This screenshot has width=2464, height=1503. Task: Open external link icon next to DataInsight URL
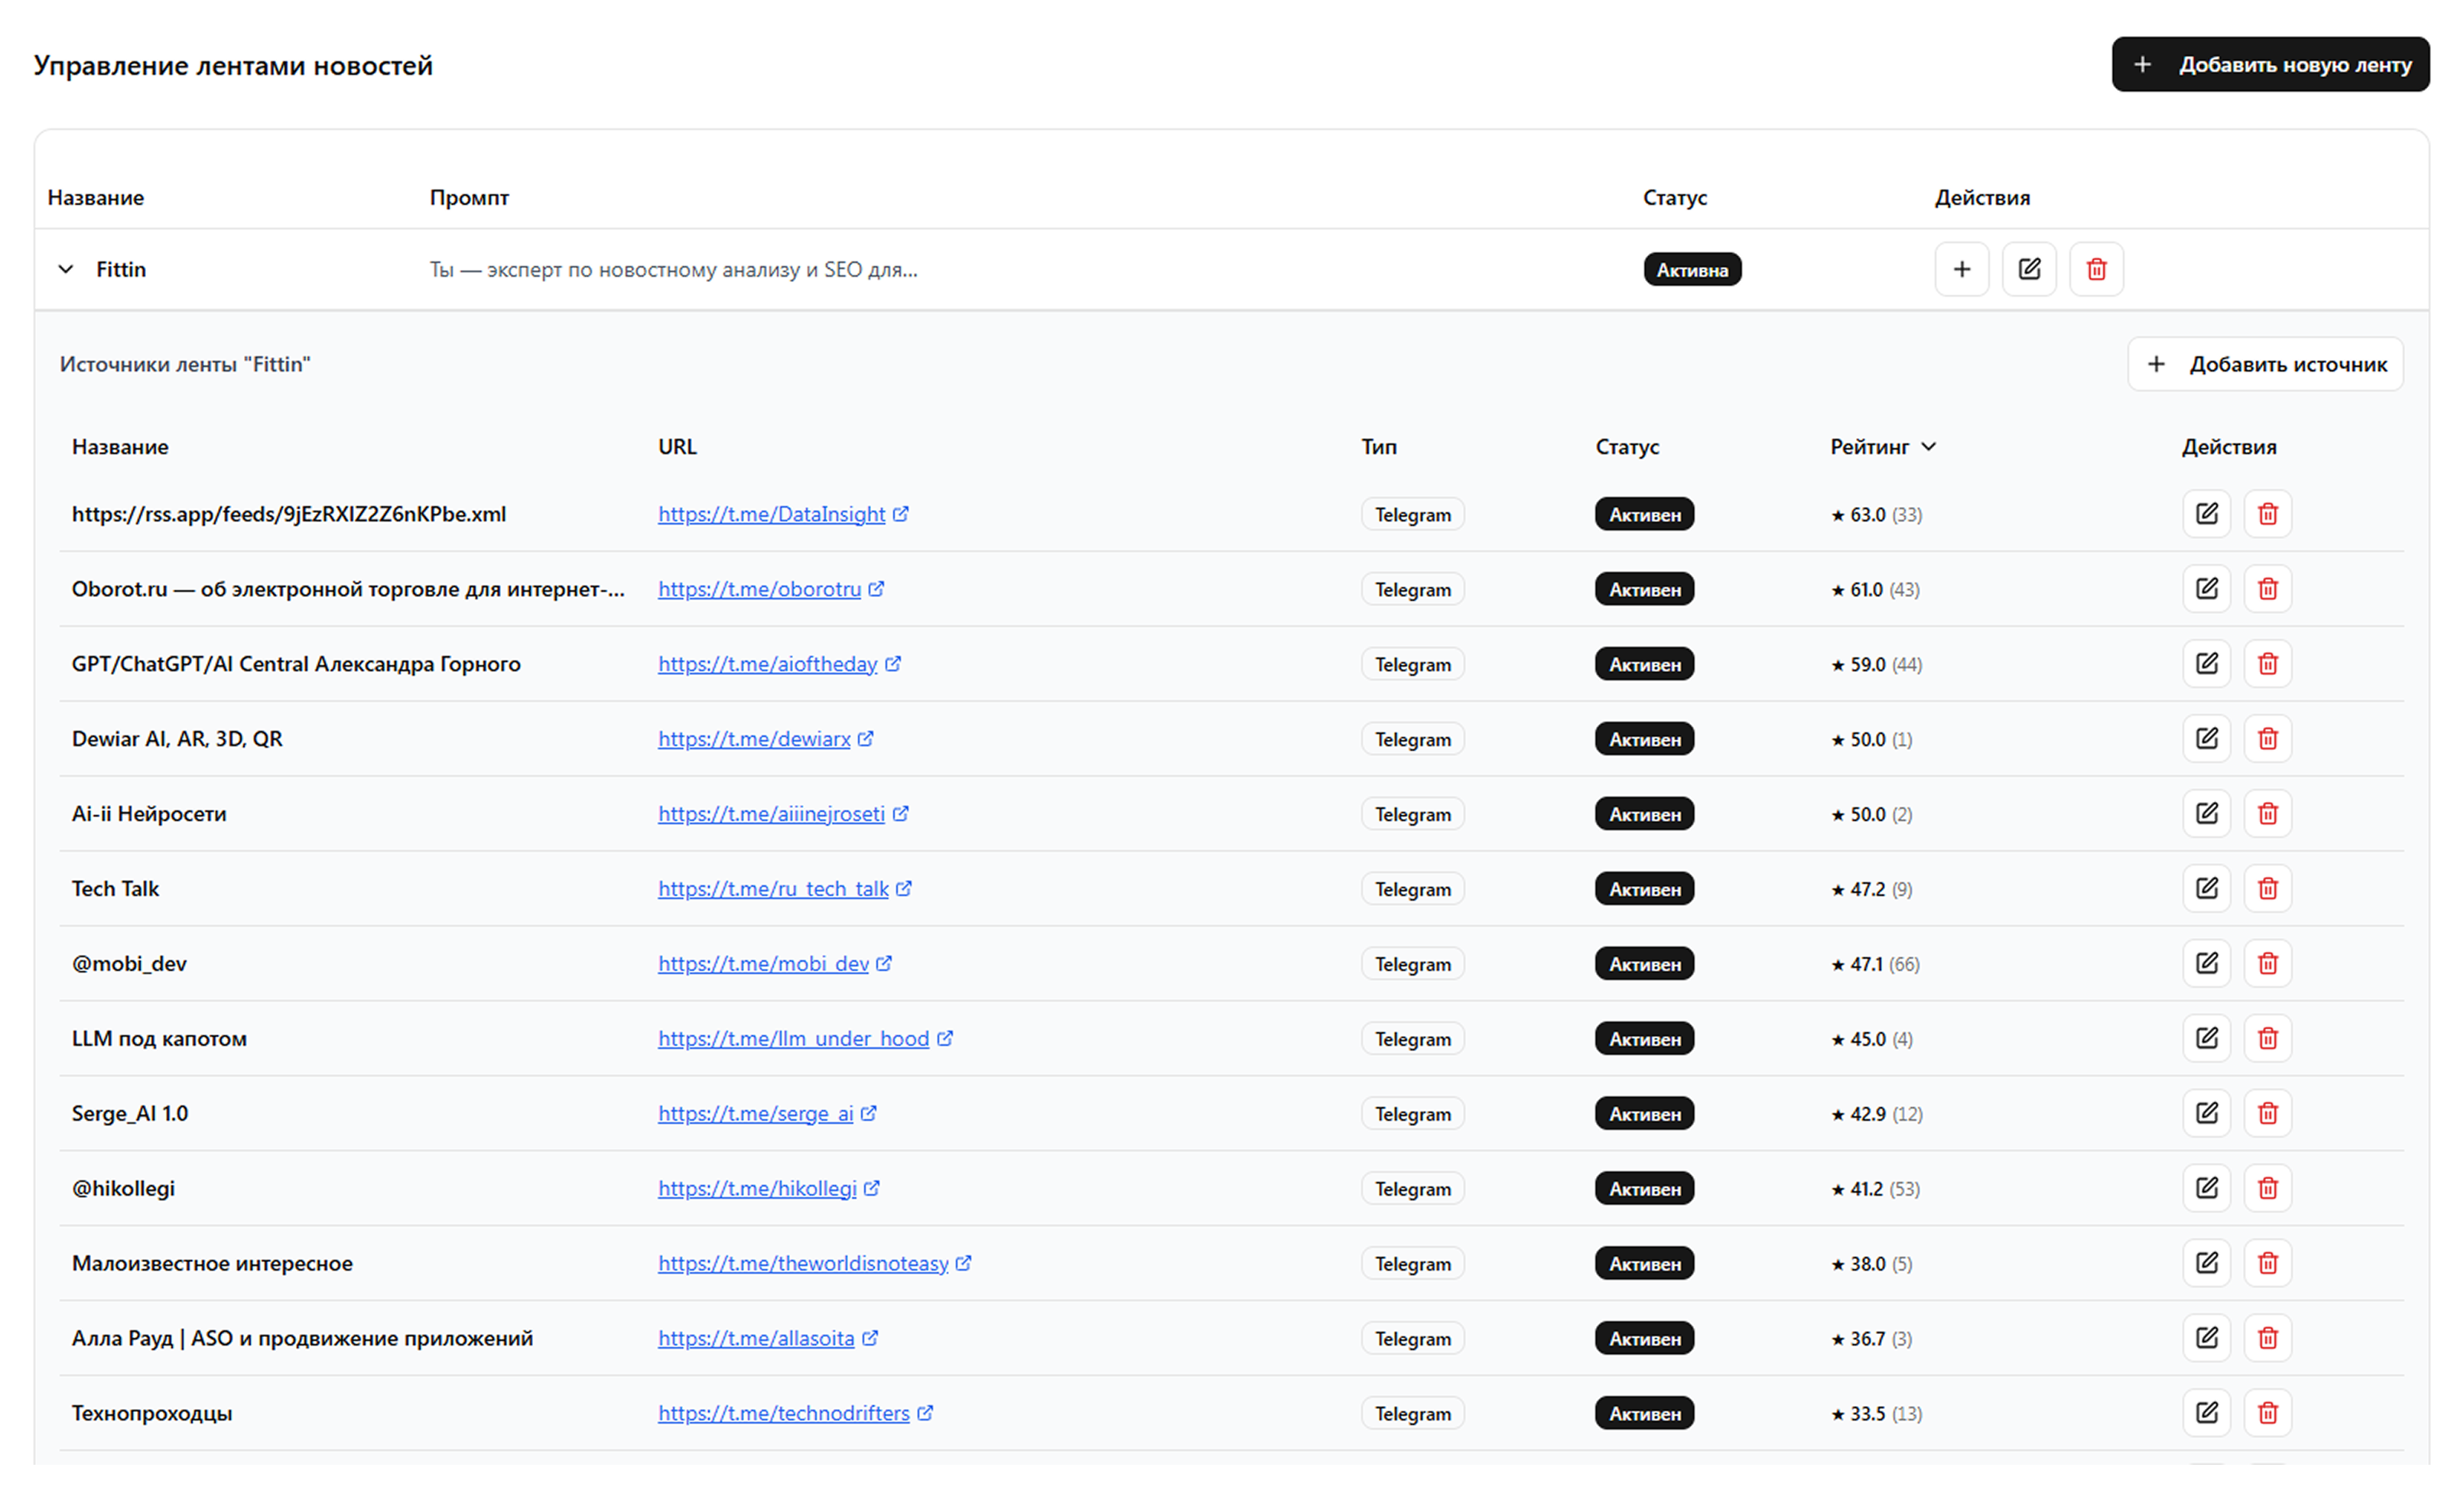901,514
